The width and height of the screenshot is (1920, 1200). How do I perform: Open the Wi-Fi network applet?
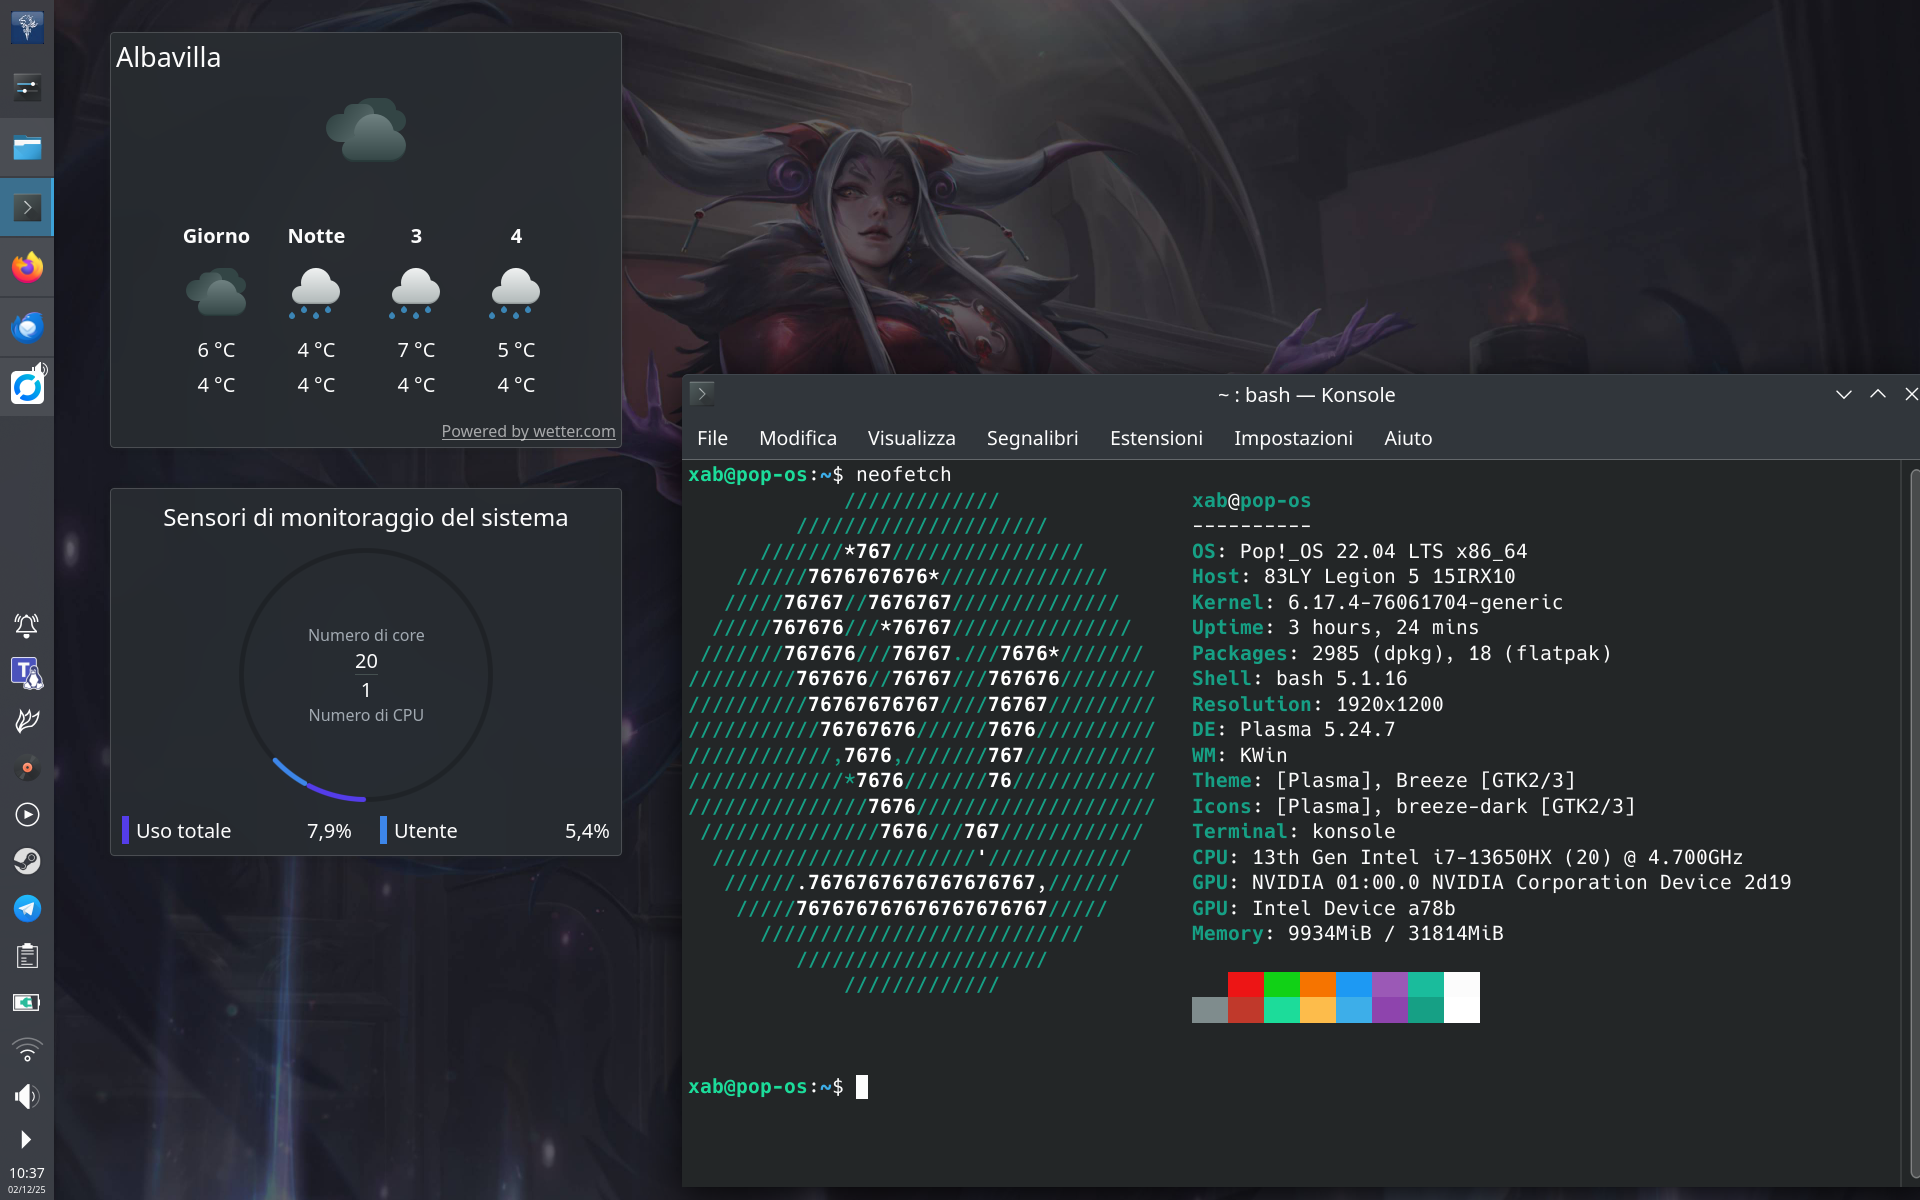click(27, 1050)
